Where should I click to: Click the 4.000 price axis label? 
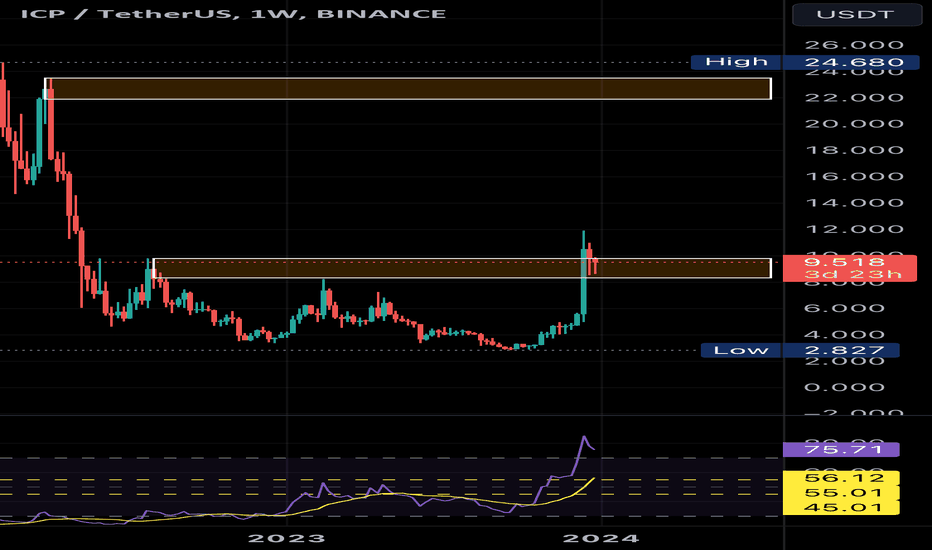coord(845,334)
